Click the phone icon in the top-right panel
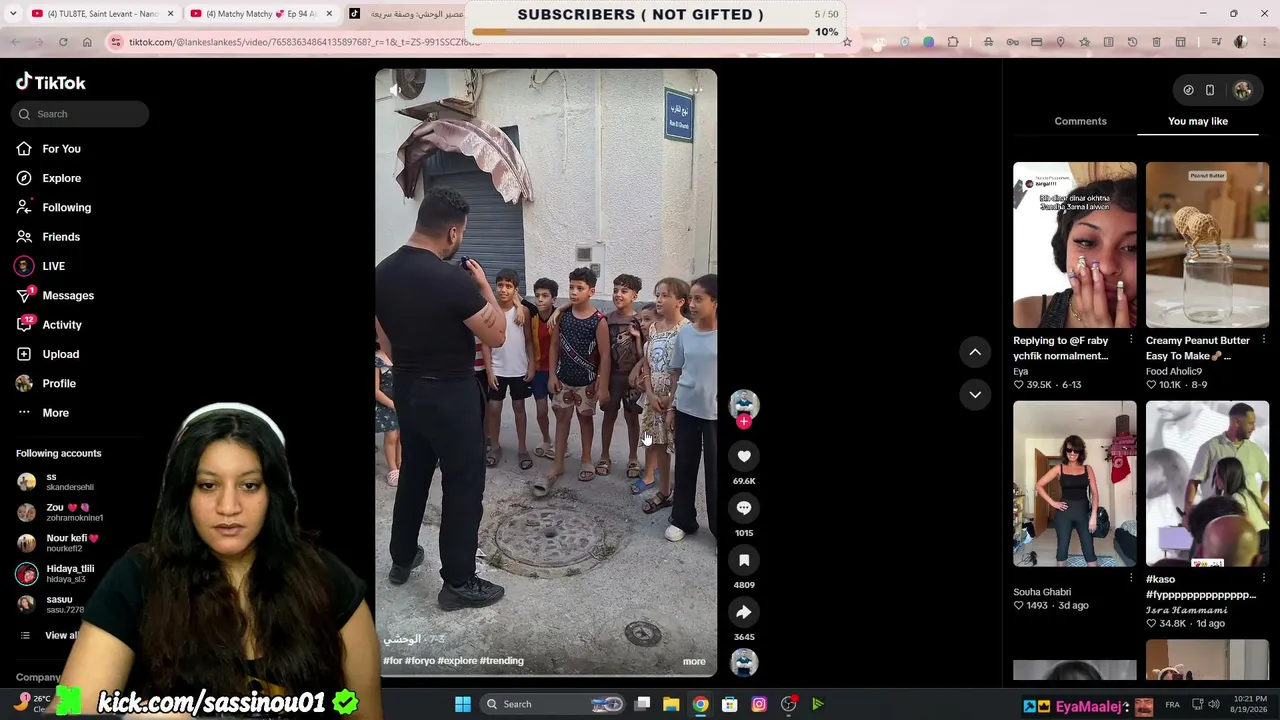The image size is (1280, 720). (1210, 90)
